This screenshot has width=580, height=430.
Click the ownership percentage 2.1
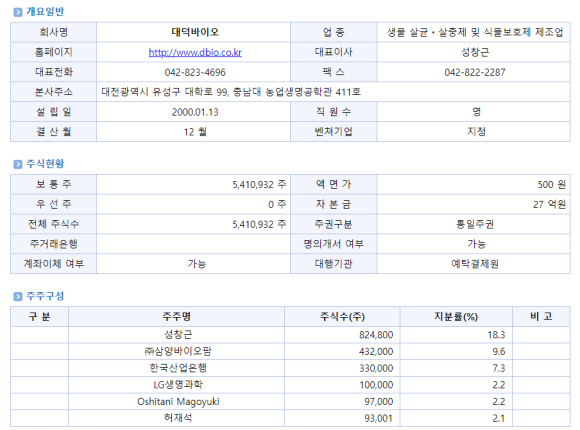pos(499,418)
